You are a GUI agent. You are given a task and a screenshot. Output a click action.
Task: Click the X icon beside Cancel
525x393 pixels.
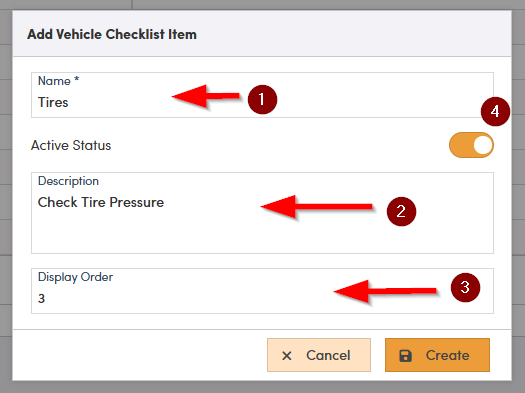287,356
